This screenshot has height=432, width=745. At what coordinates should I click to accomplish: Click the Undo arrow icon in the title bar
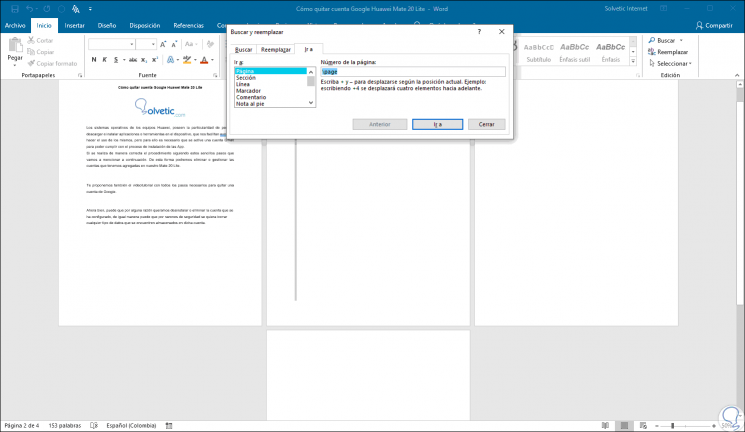[29, 9]
